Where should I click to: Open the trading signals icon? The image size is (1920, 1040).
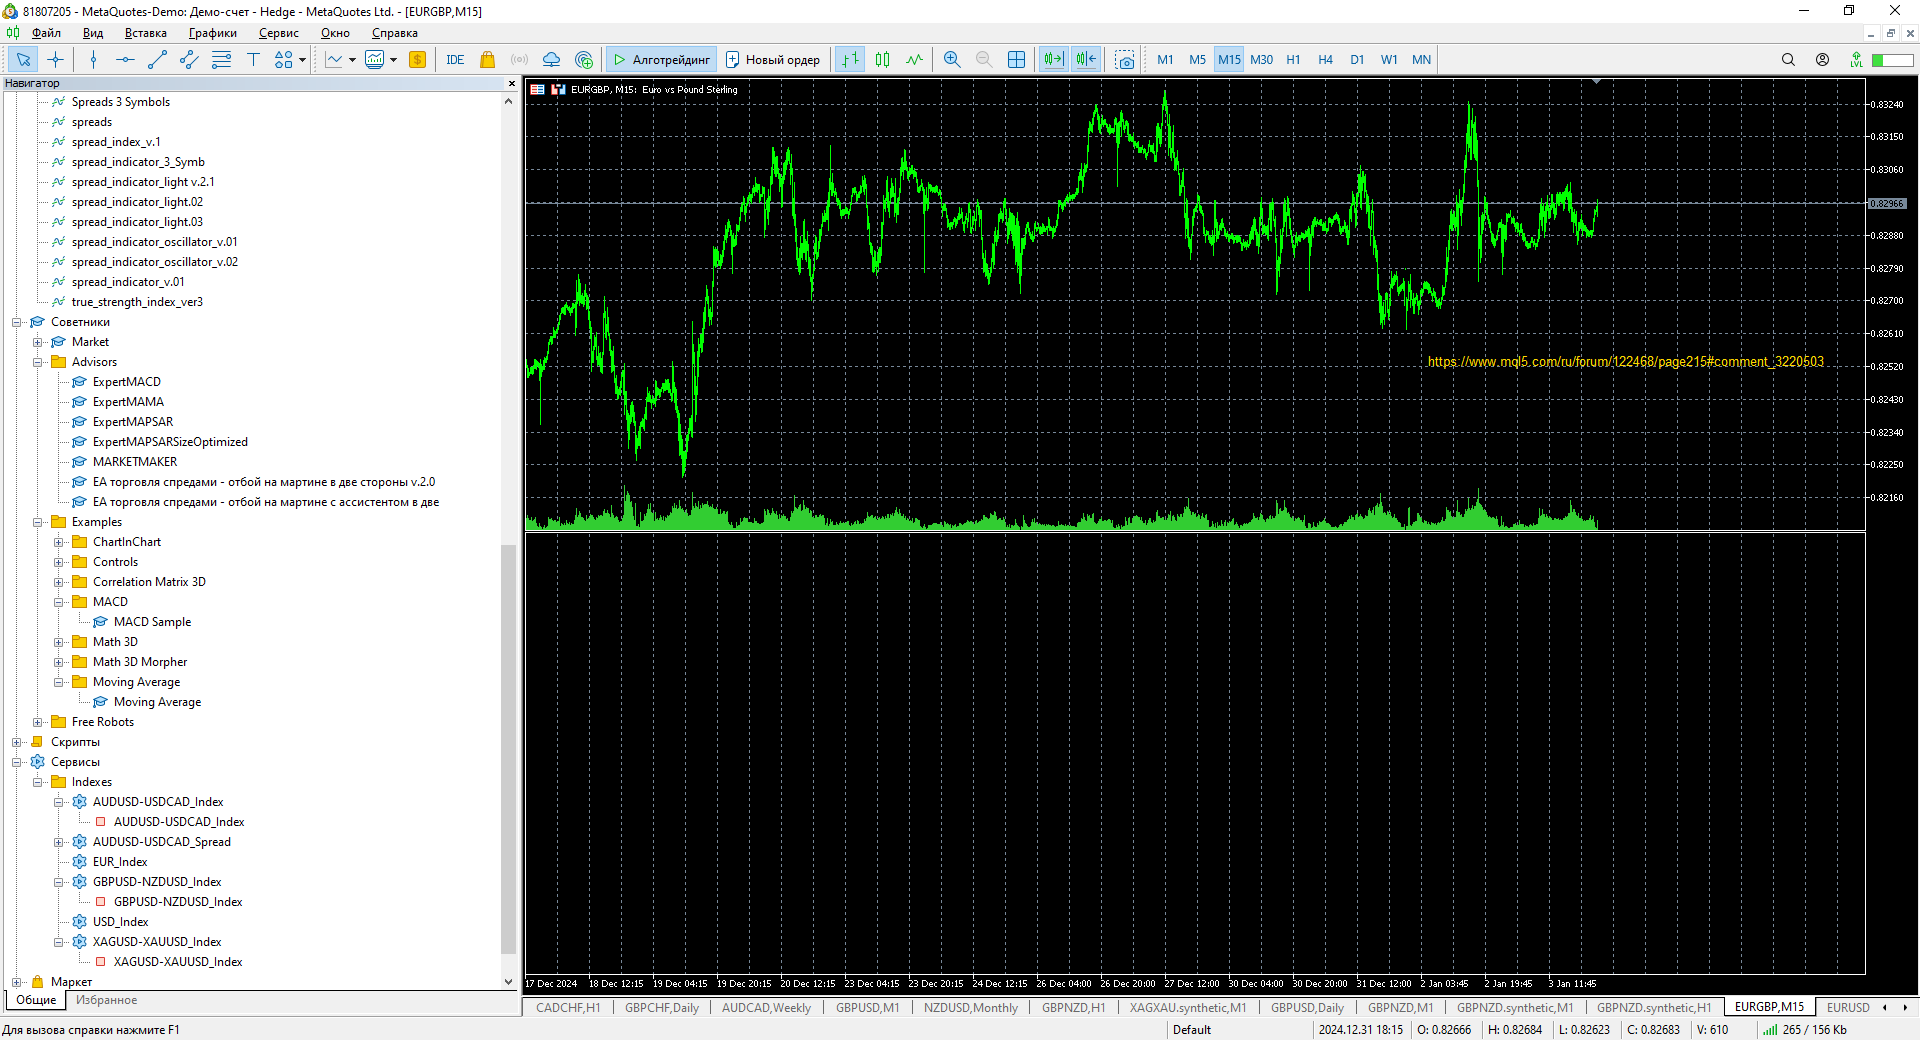click(x=519, y=60)
